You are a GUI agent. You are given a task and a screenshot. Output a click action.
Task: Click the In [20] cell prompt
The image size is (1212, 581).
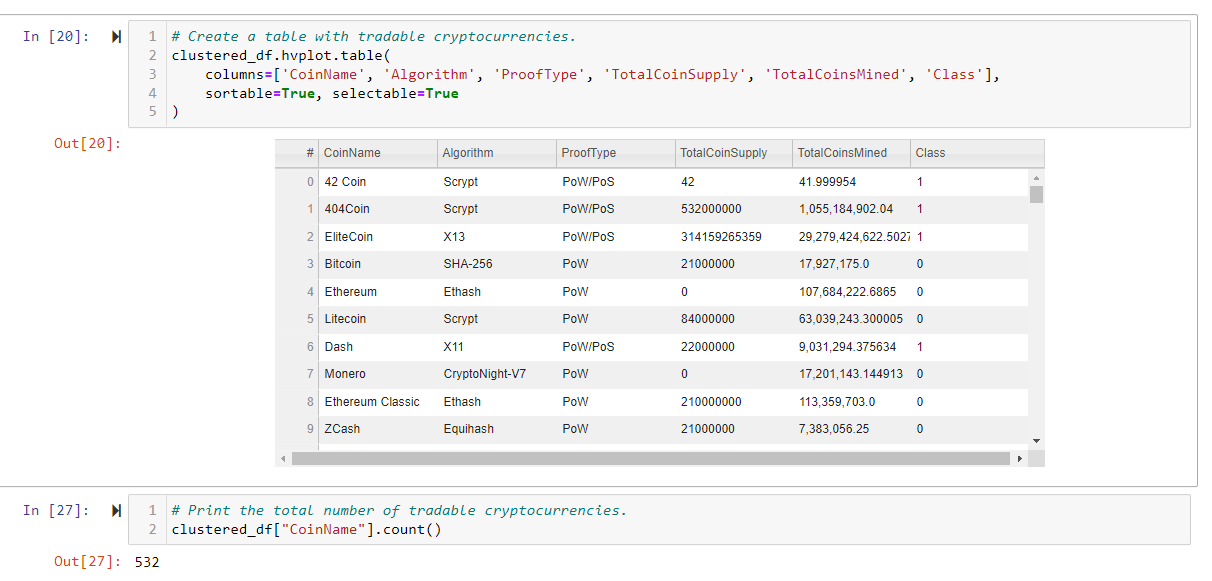[56, 37]
